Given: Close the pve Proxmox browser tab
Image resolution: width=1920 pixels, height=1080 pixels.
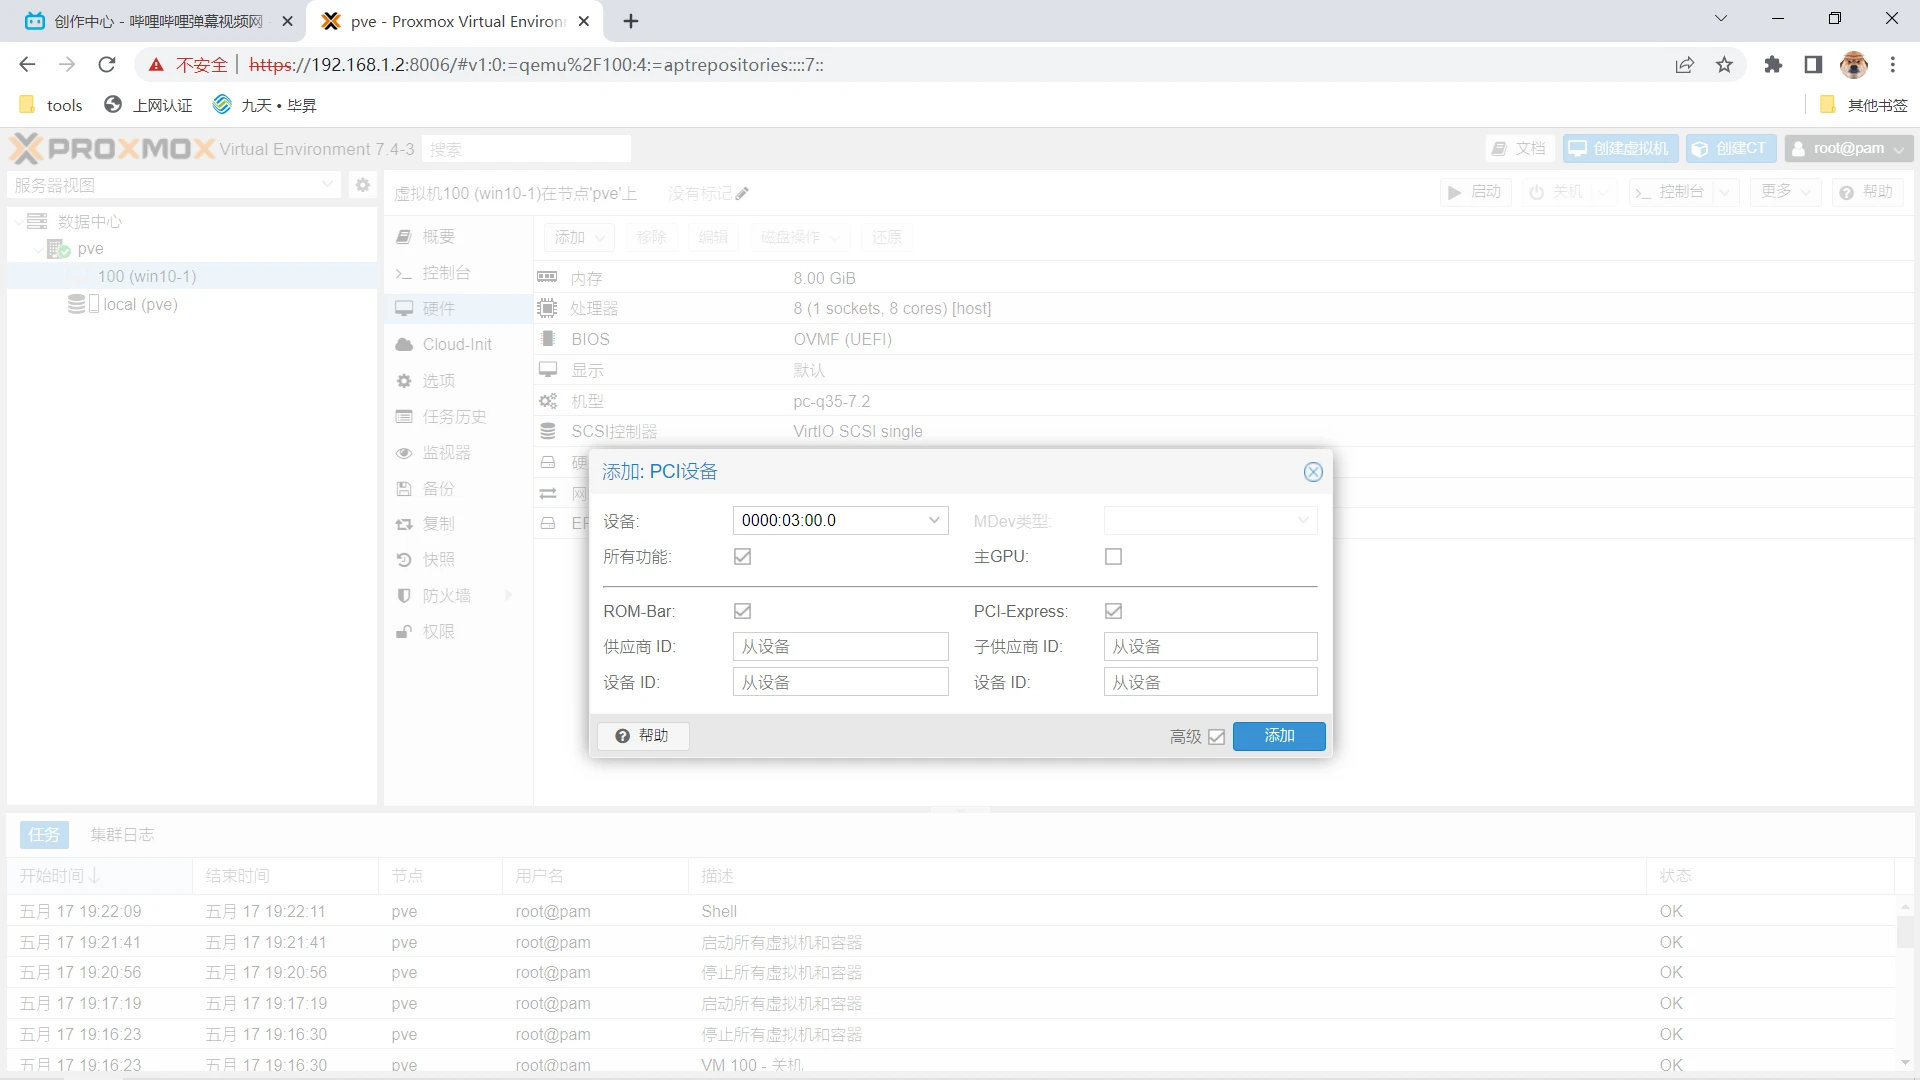Looking at the screenshot, I should click(584, 21).
